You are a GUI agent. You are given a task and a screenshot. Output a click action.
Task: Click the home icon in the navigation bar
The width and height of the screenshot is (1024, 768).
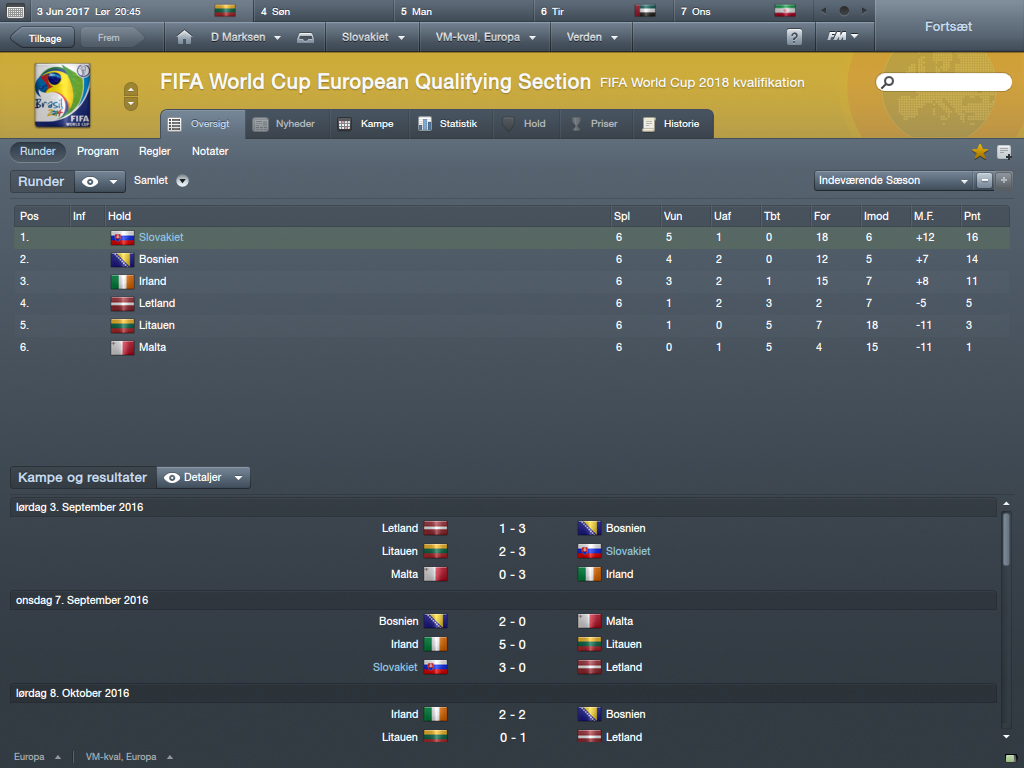[x=184, y=37]
